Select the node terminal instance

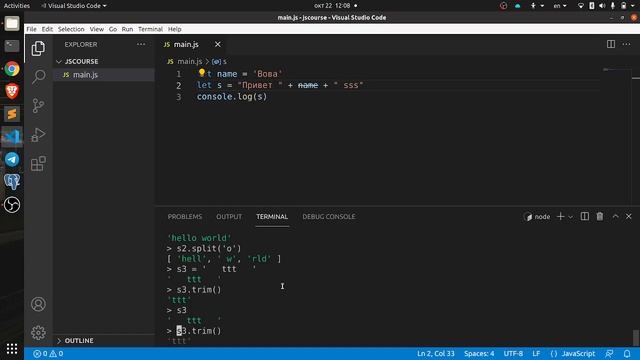pyautogui.click(x=538, y=217)
